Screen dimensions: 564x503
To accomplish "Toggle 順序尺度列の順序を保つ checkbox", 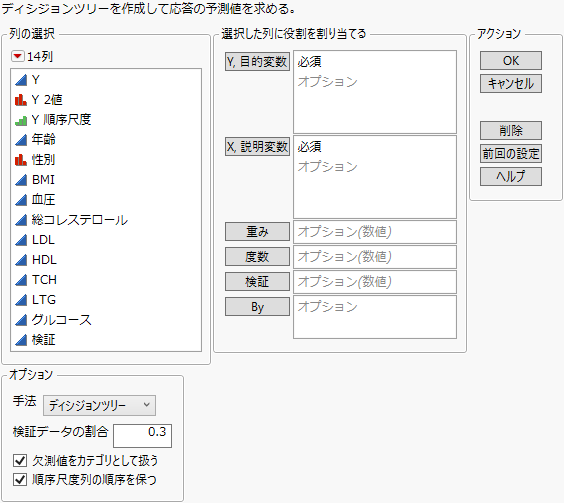I will point(20,480).
